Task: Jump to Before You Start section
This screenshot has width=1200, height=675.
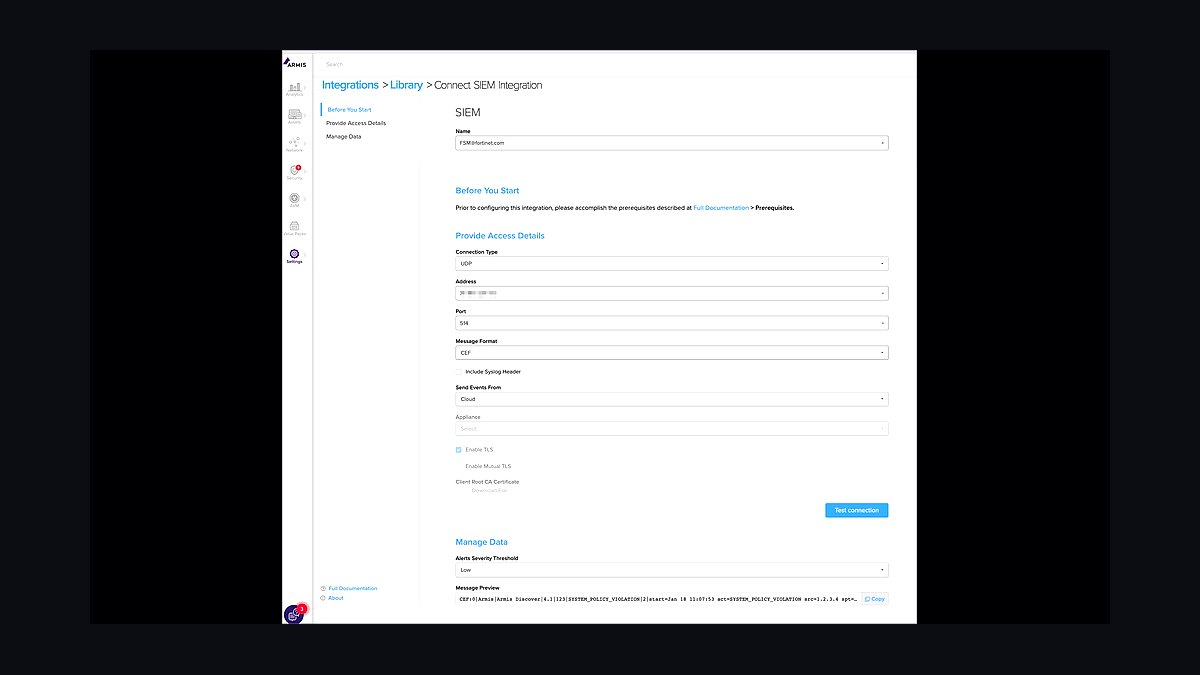Action: [x=350, y=109]
